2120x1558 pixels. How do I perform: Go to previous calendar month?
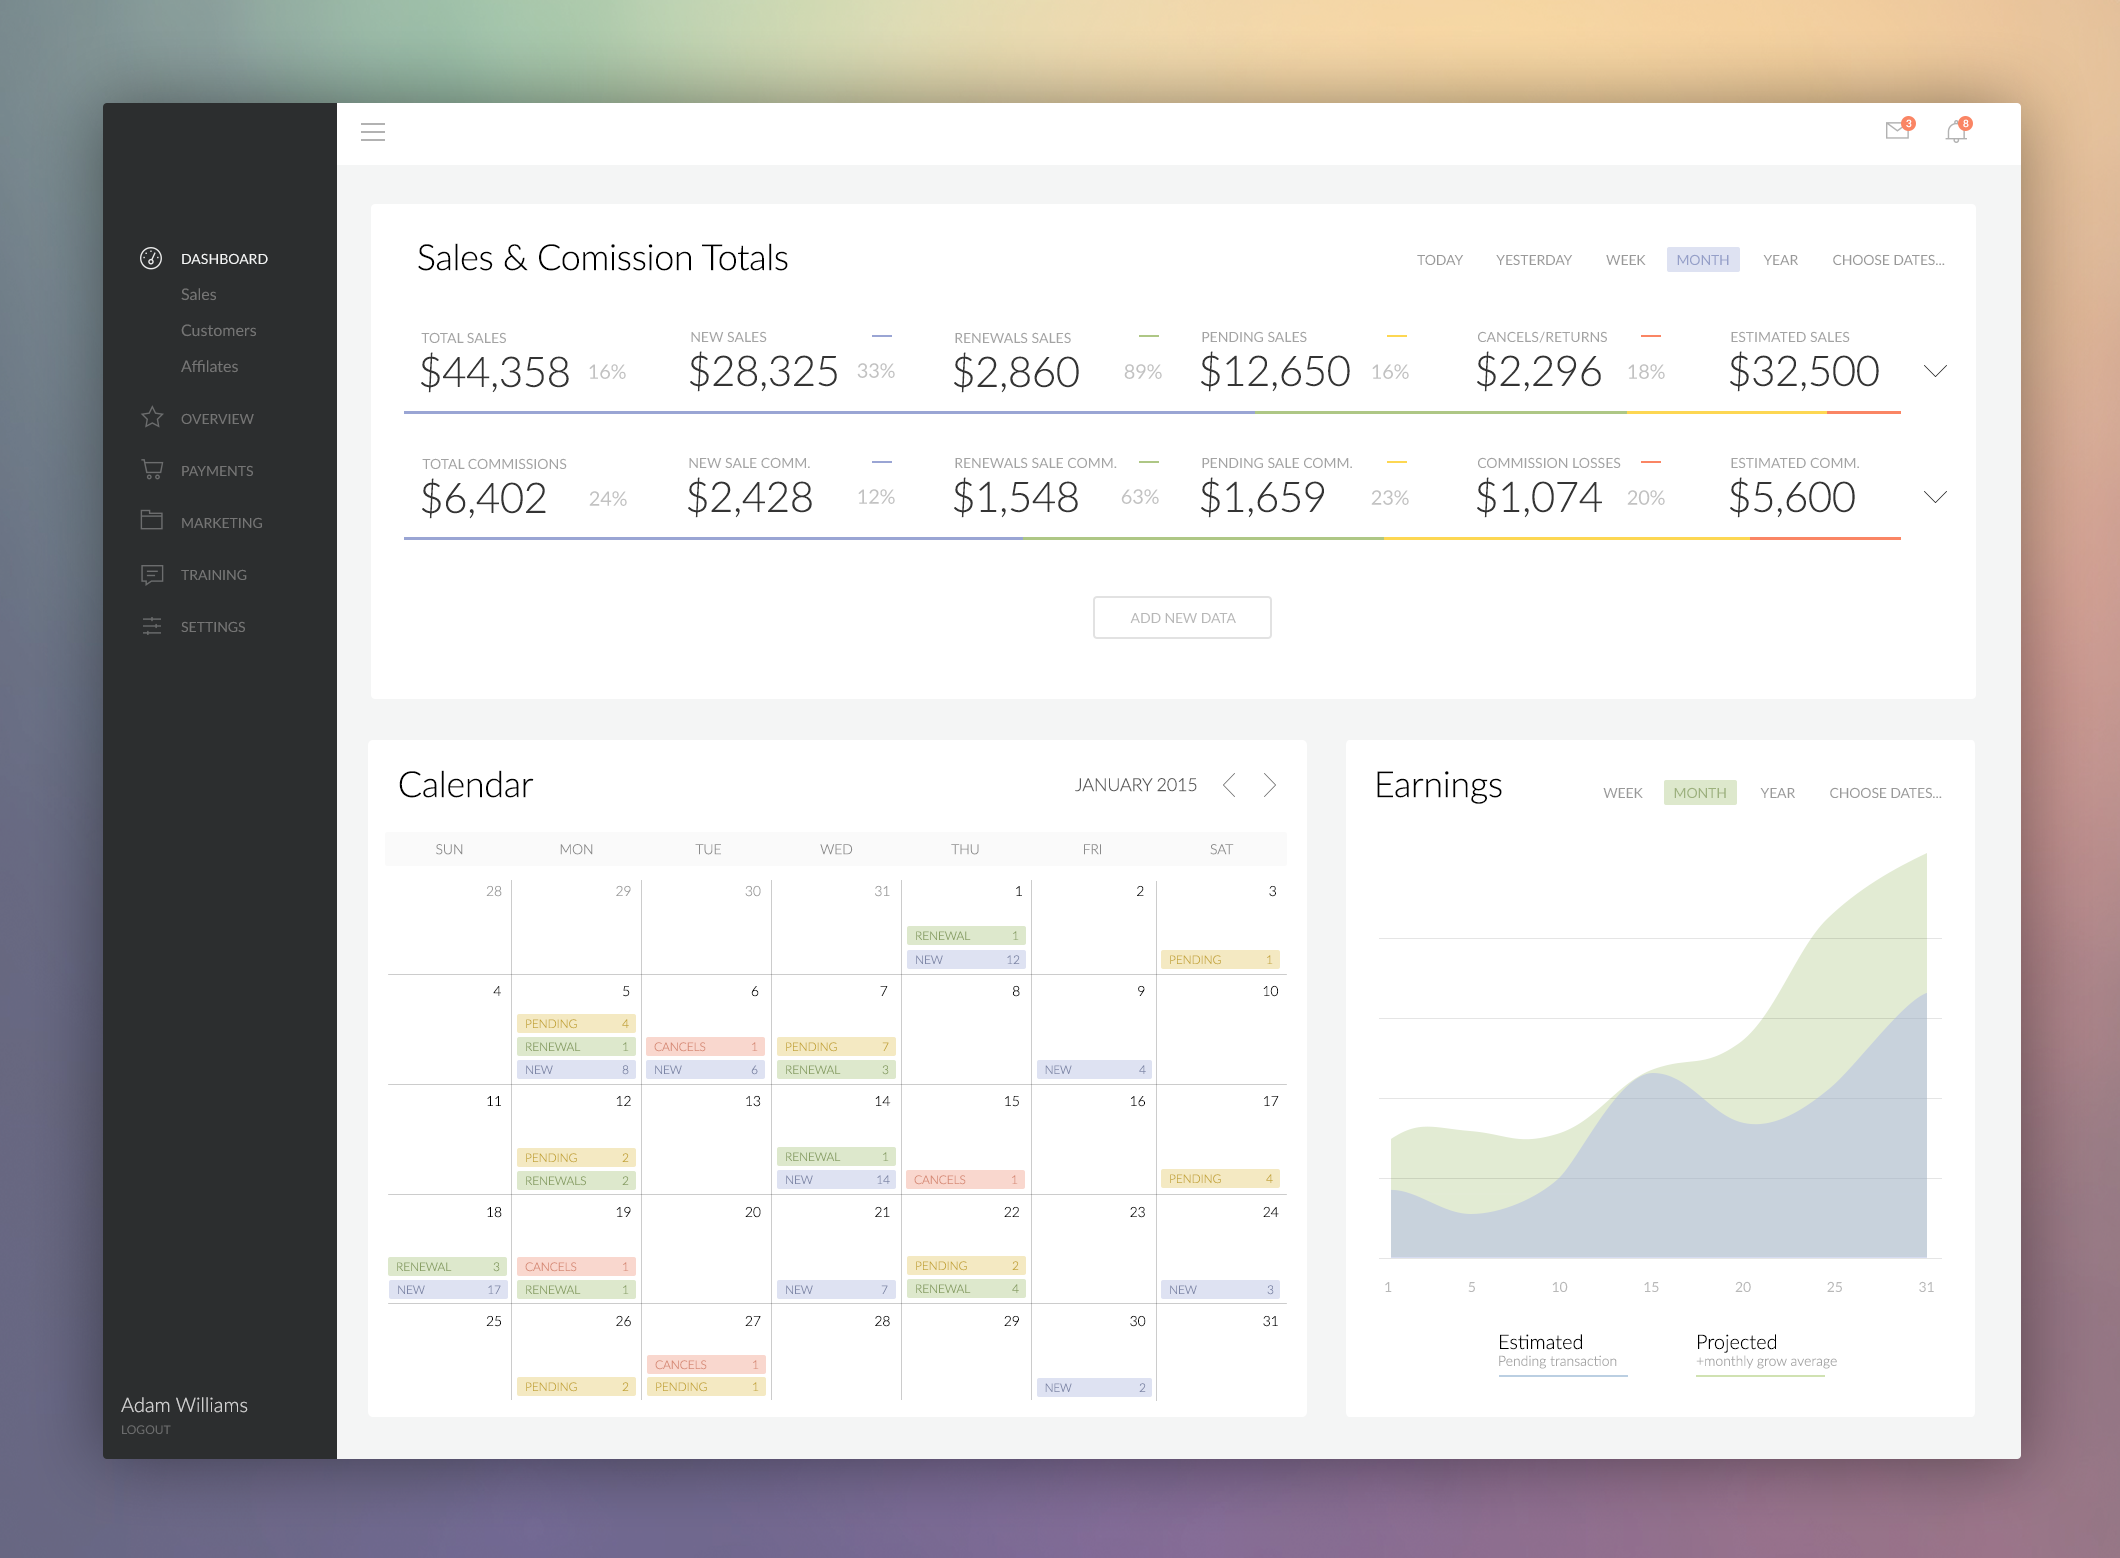coord(1230,785)
